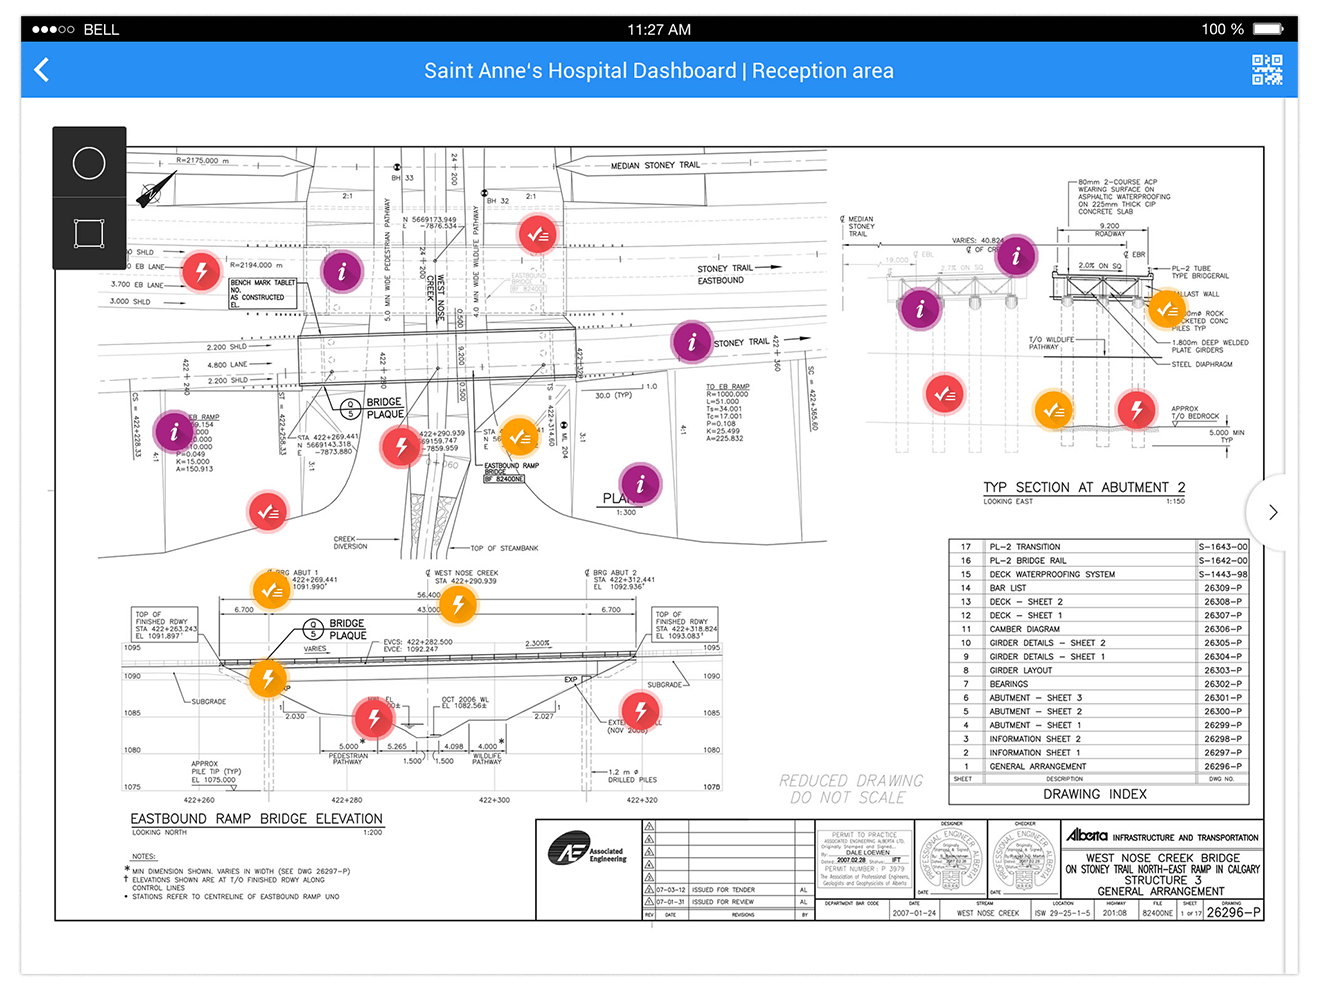Open orange checklist marker above EASTBOUND RAMP BRIDGE
The width and height of the screenshot is (1318, 992).
pyautogui.click(x=519, y=437)
